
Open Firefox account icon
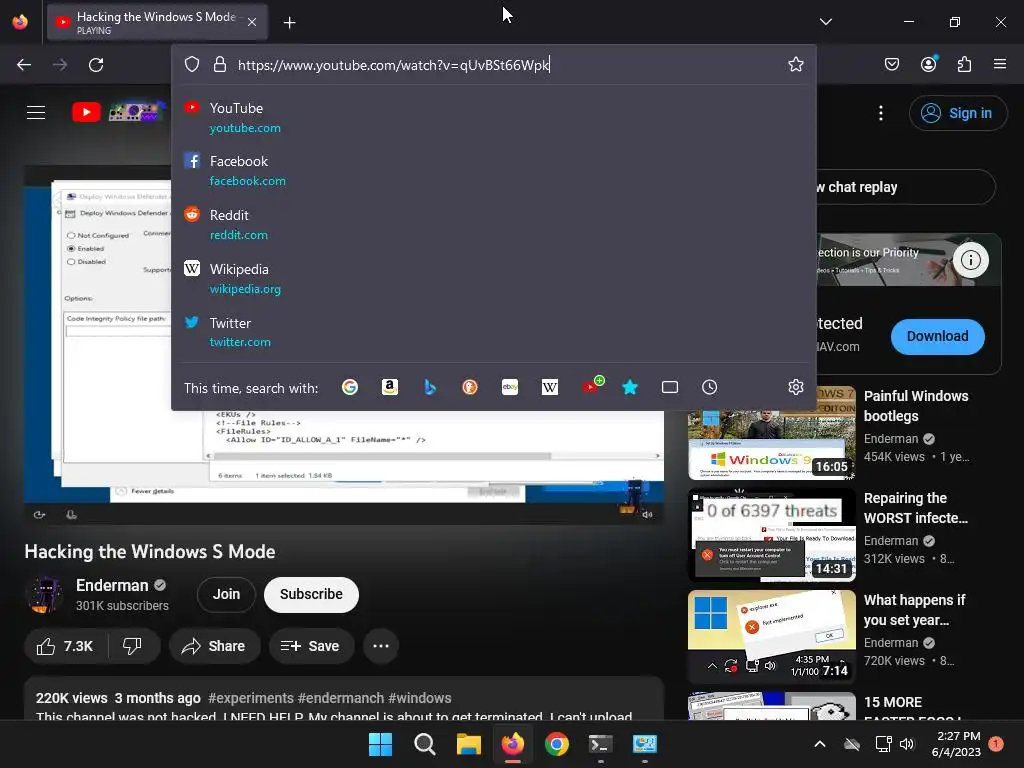click(x=928, y=64)
